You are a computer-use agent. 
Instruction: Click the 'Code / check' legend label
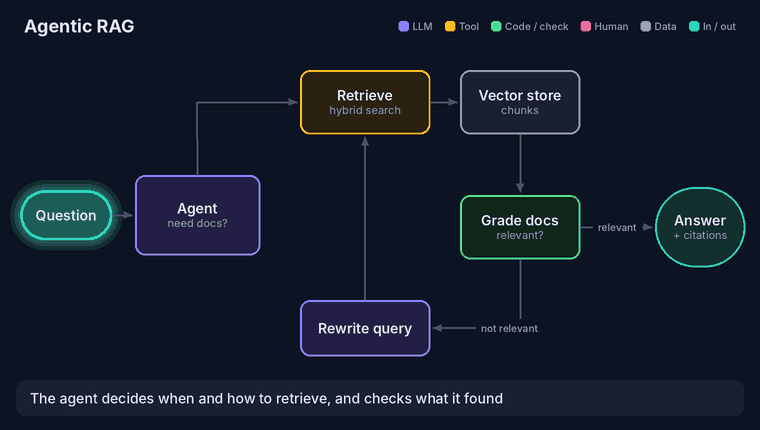click(x=537, y=26)
